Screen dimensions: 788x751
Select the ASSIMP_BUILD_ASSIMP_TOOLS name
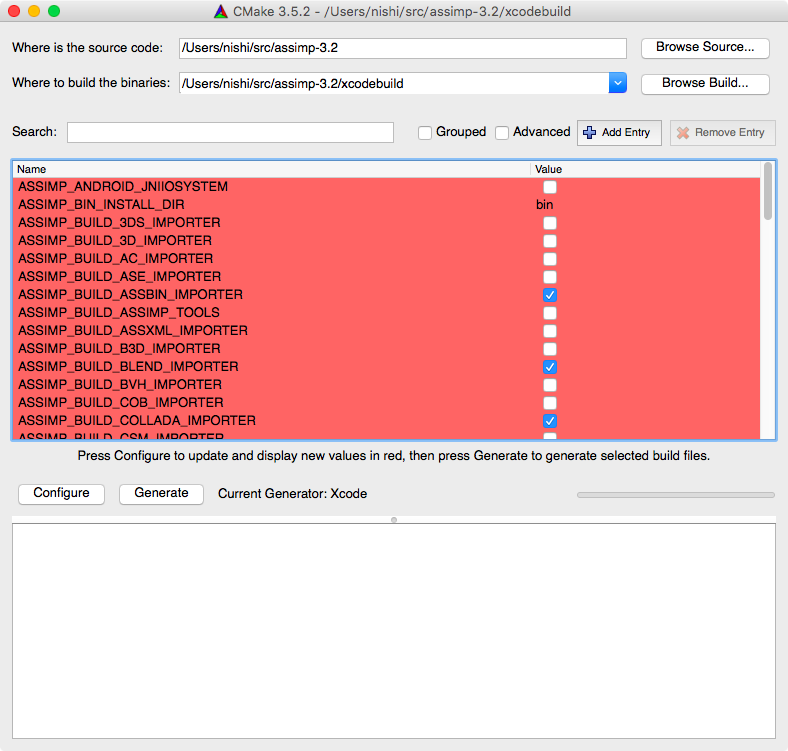point(119,313)
